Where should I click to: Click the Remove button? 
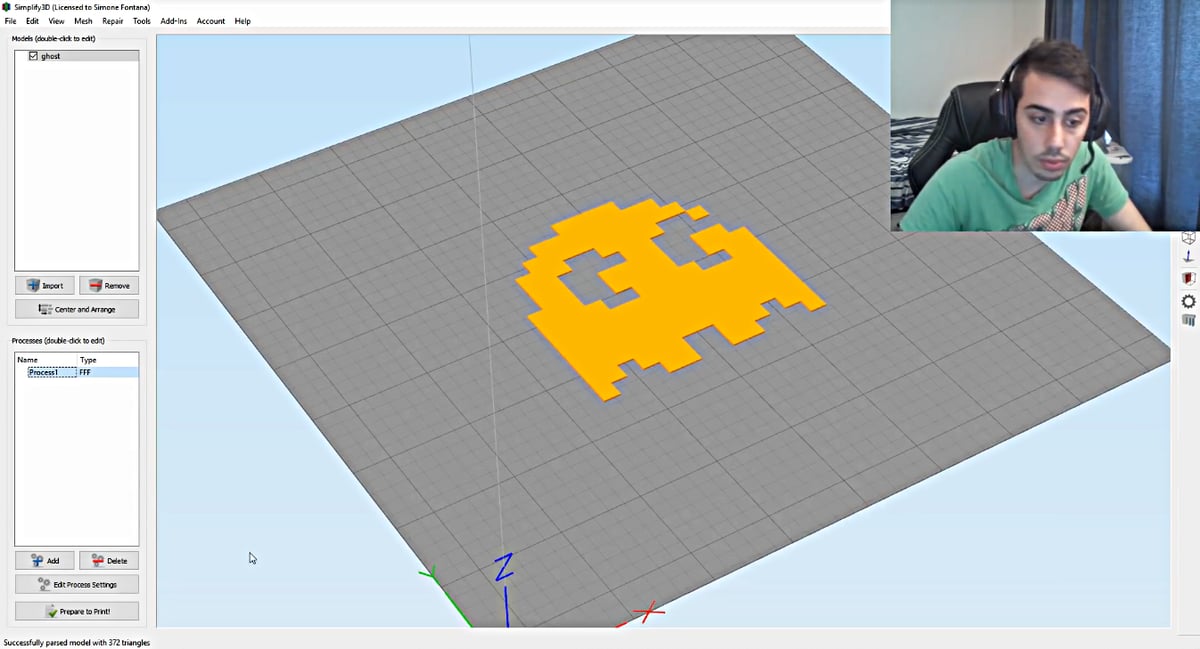(109, 285)
